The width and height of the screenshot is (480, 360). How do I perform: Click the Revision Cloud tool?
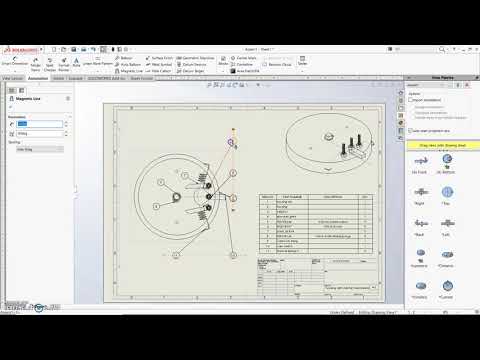click(277, 64)
